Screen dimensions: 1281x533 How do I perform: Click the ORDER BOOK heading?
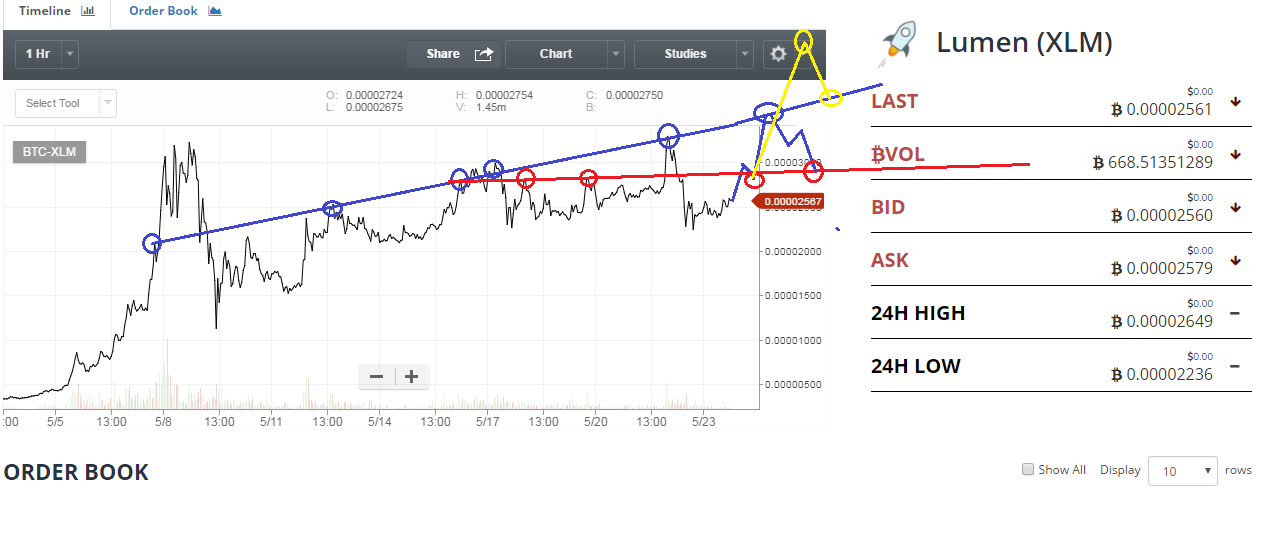point(76,472)
